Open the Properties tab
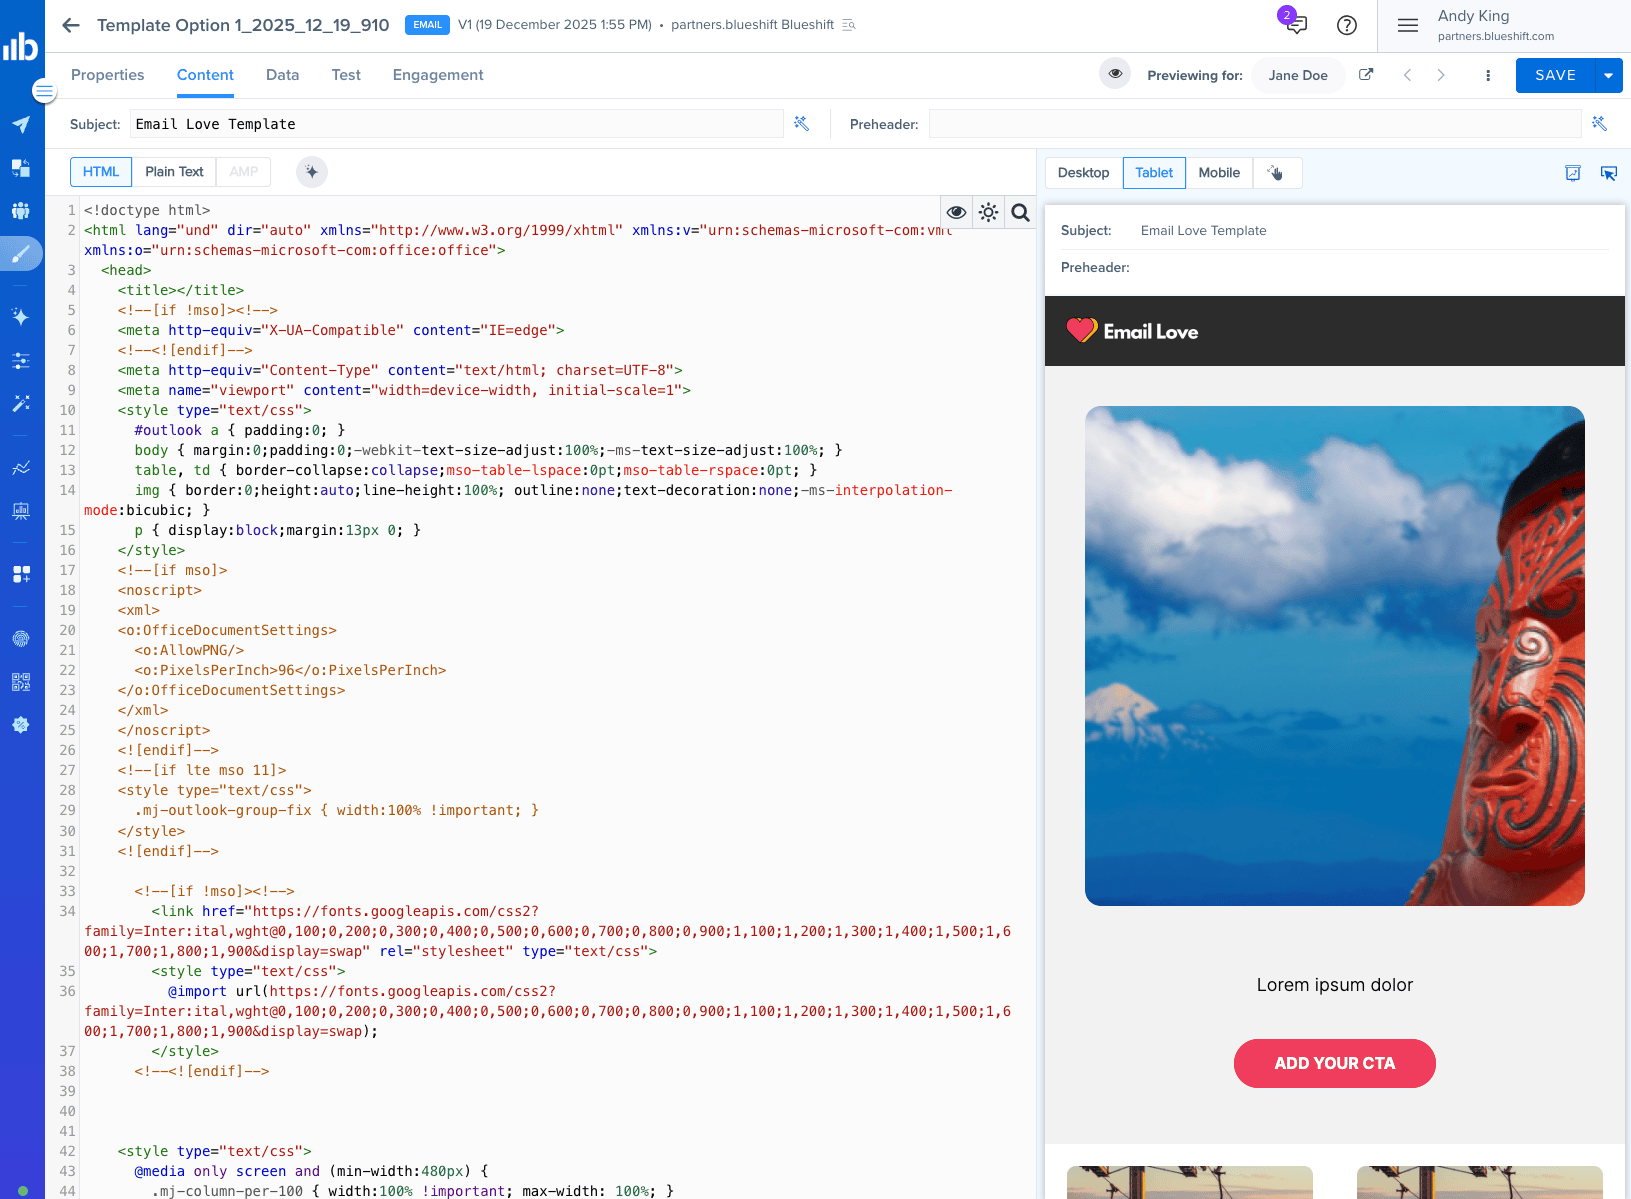Screen dimensions: 1631x1199 [x=108, y=75]
